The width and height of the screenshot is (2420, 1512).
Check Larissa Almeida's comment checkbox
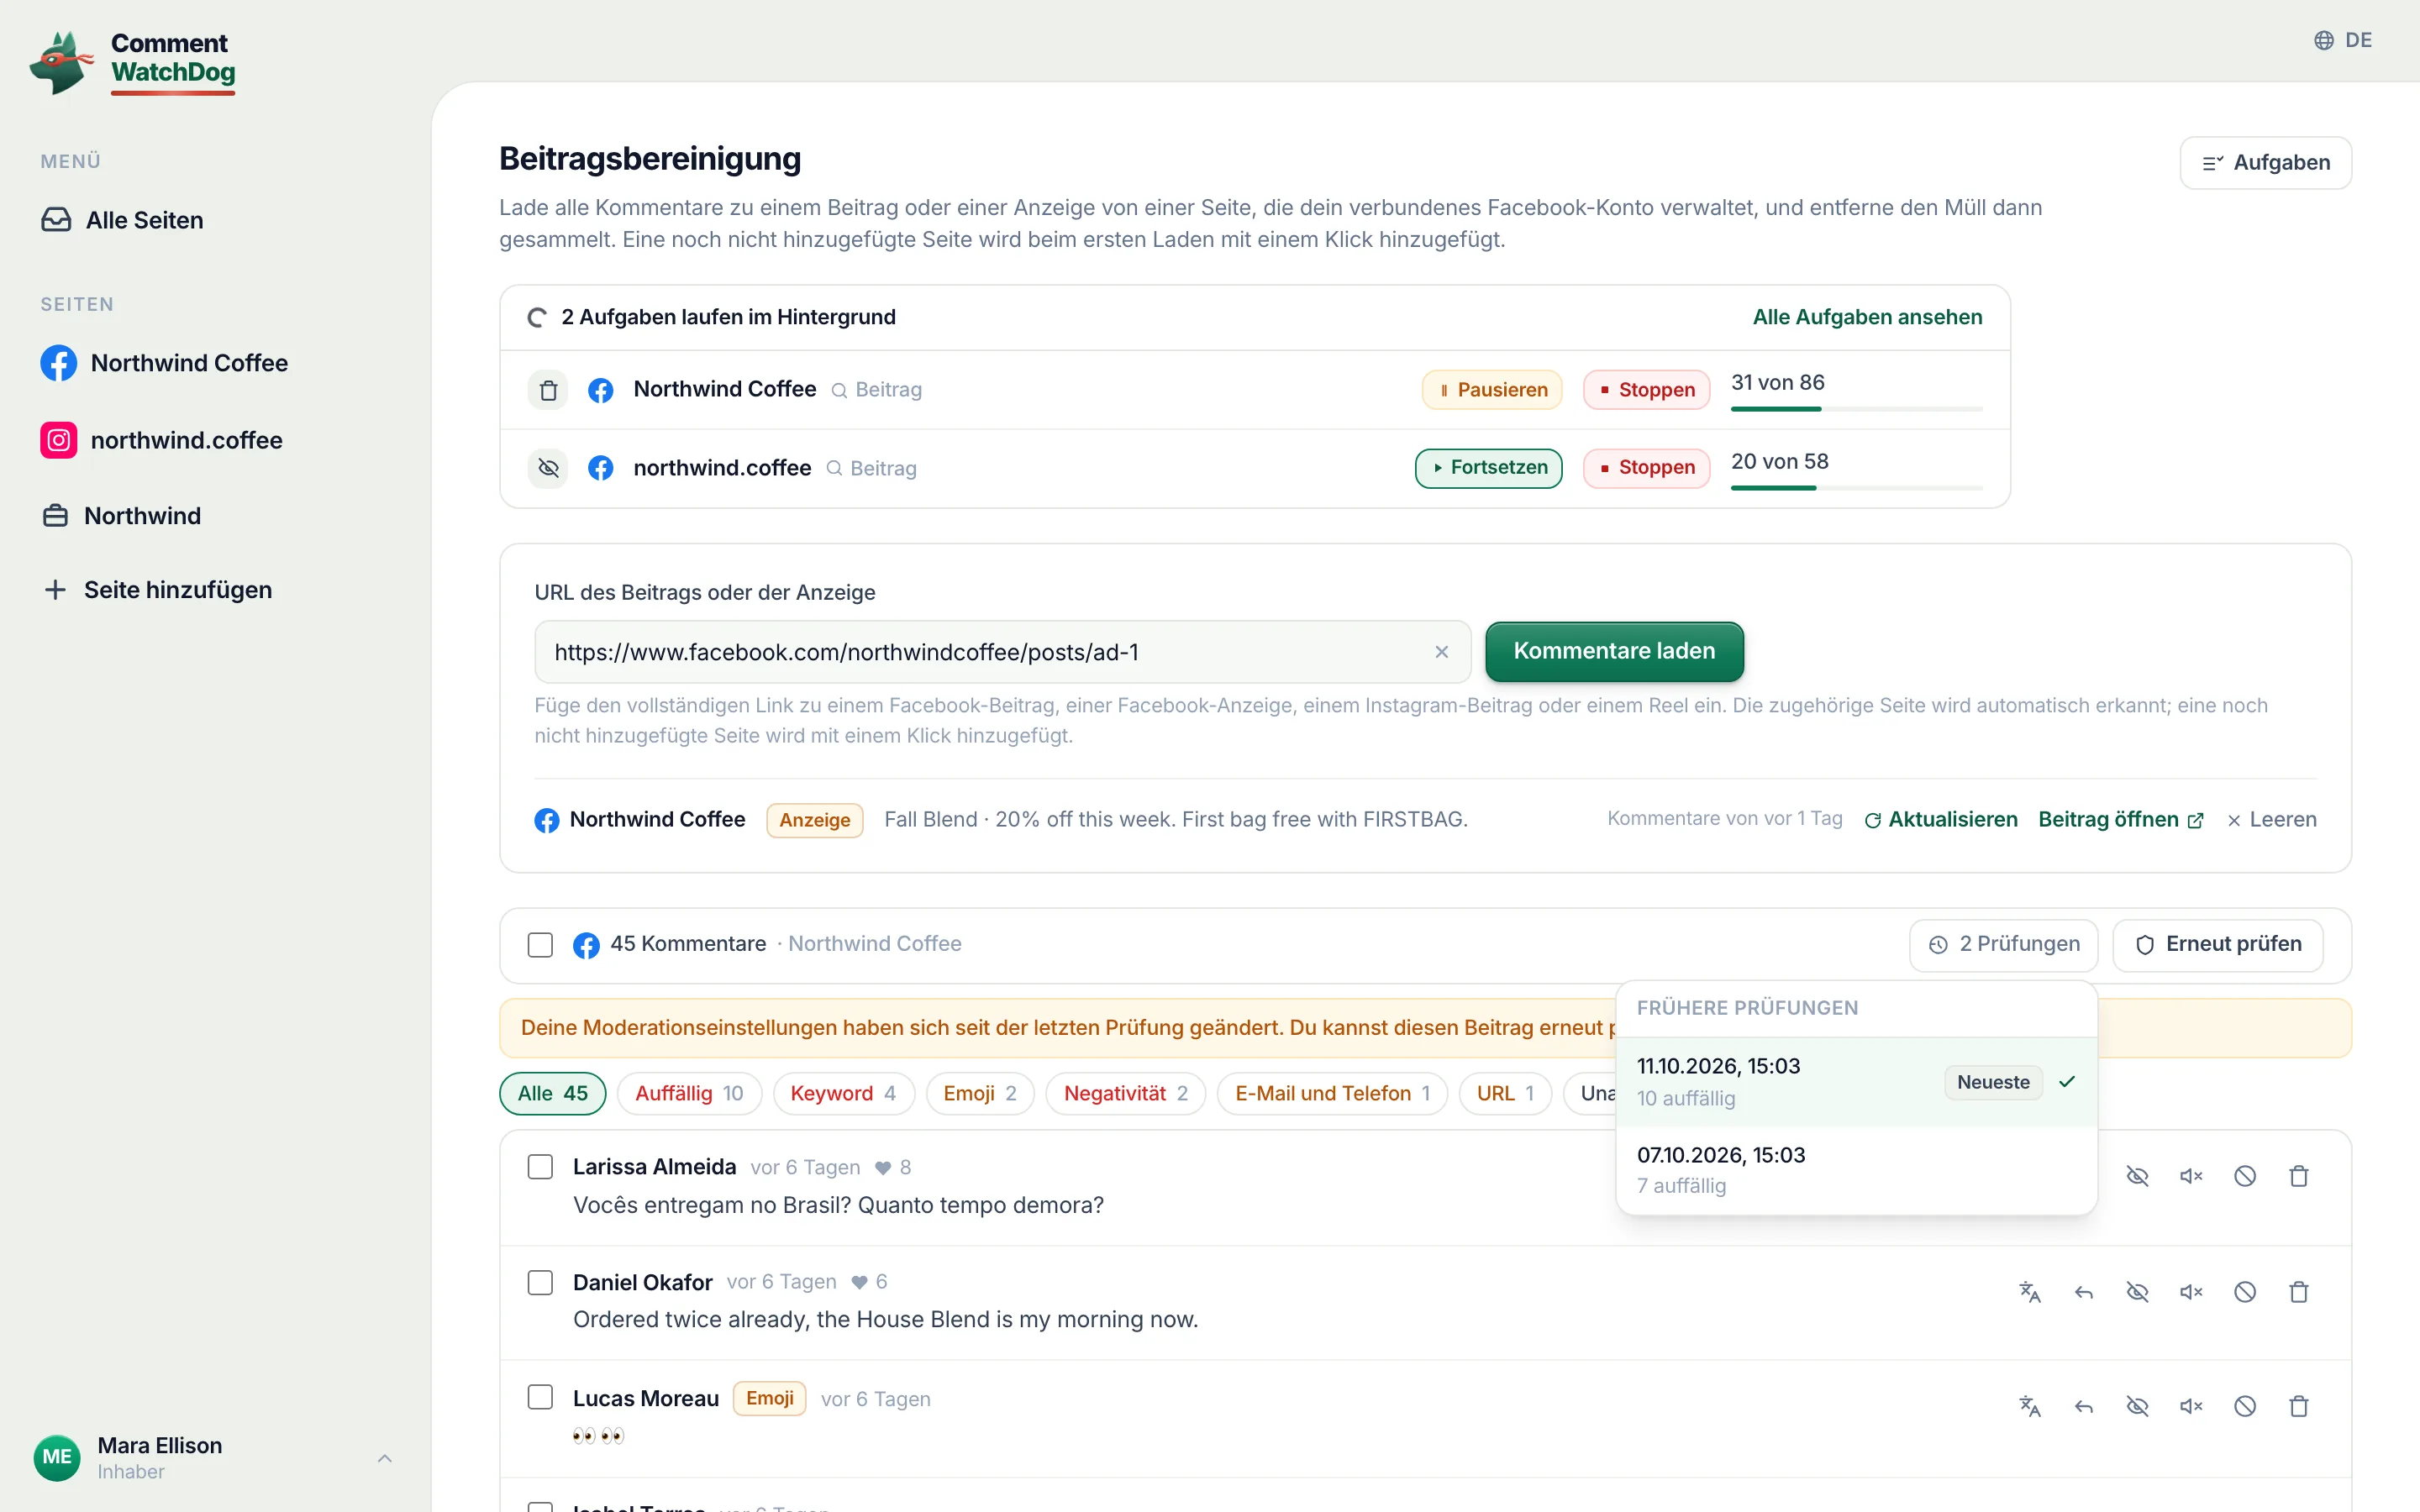(540, 1167)
